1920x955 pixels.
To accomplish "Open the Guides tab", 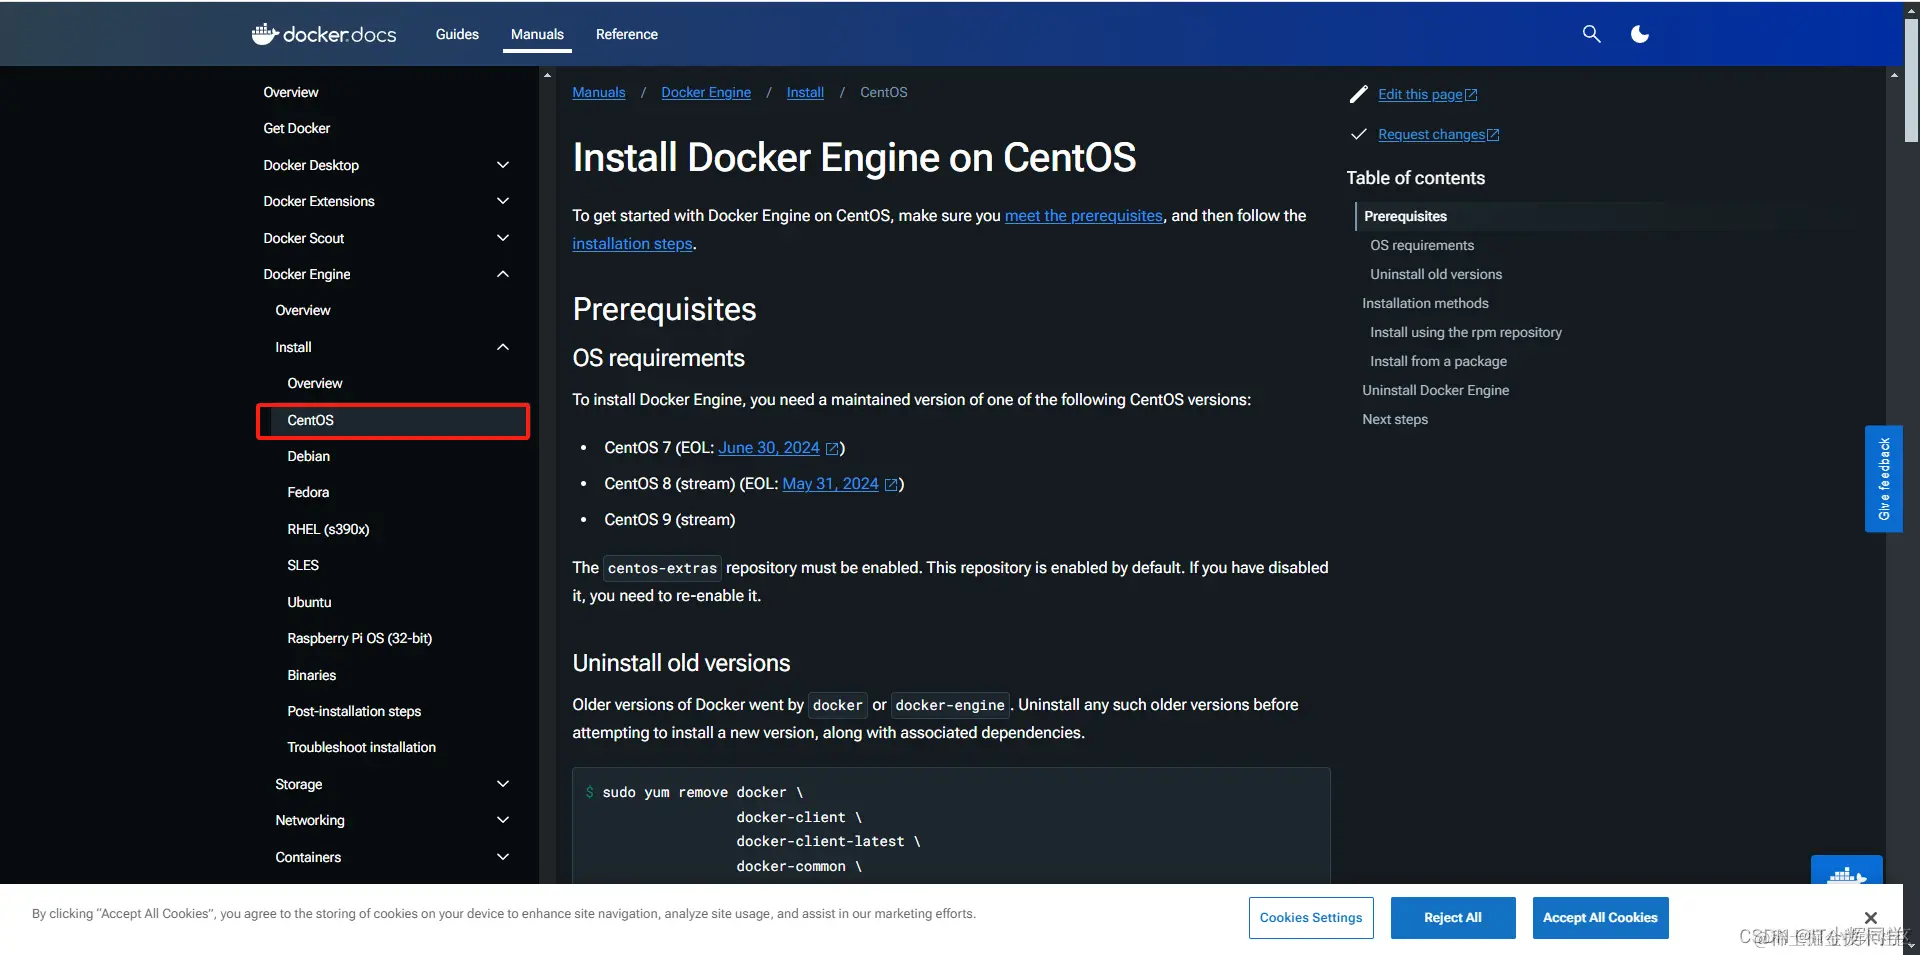I will click(x=457, y=34).
